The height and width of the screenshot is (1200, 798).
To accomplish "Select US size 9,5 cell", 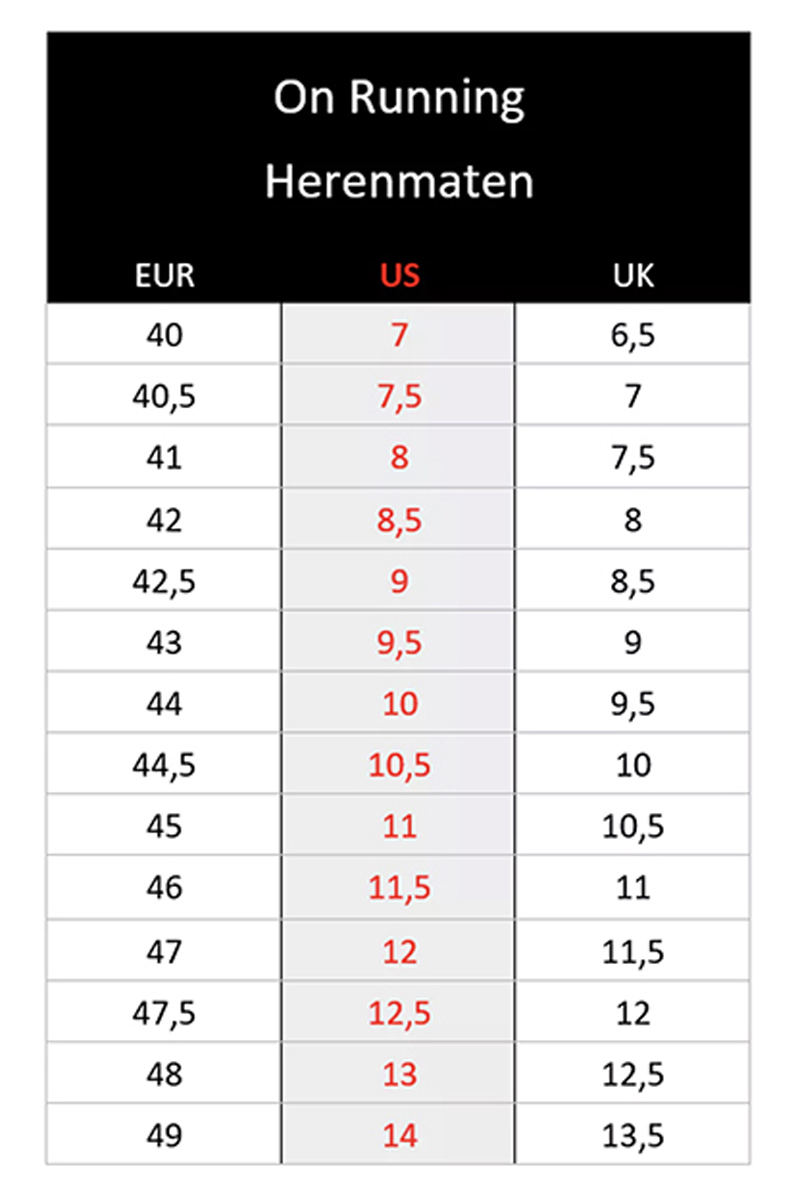I will pyautogui.click(x=399, y=642).
